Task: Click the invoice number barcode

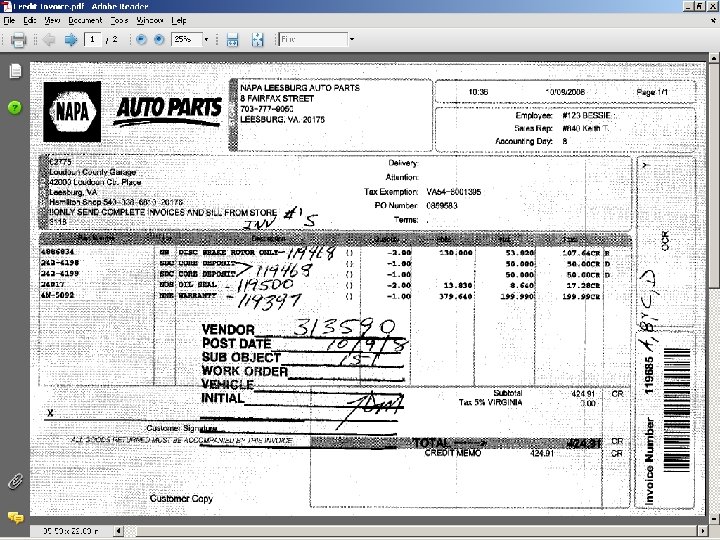Action: click(676, 410)
